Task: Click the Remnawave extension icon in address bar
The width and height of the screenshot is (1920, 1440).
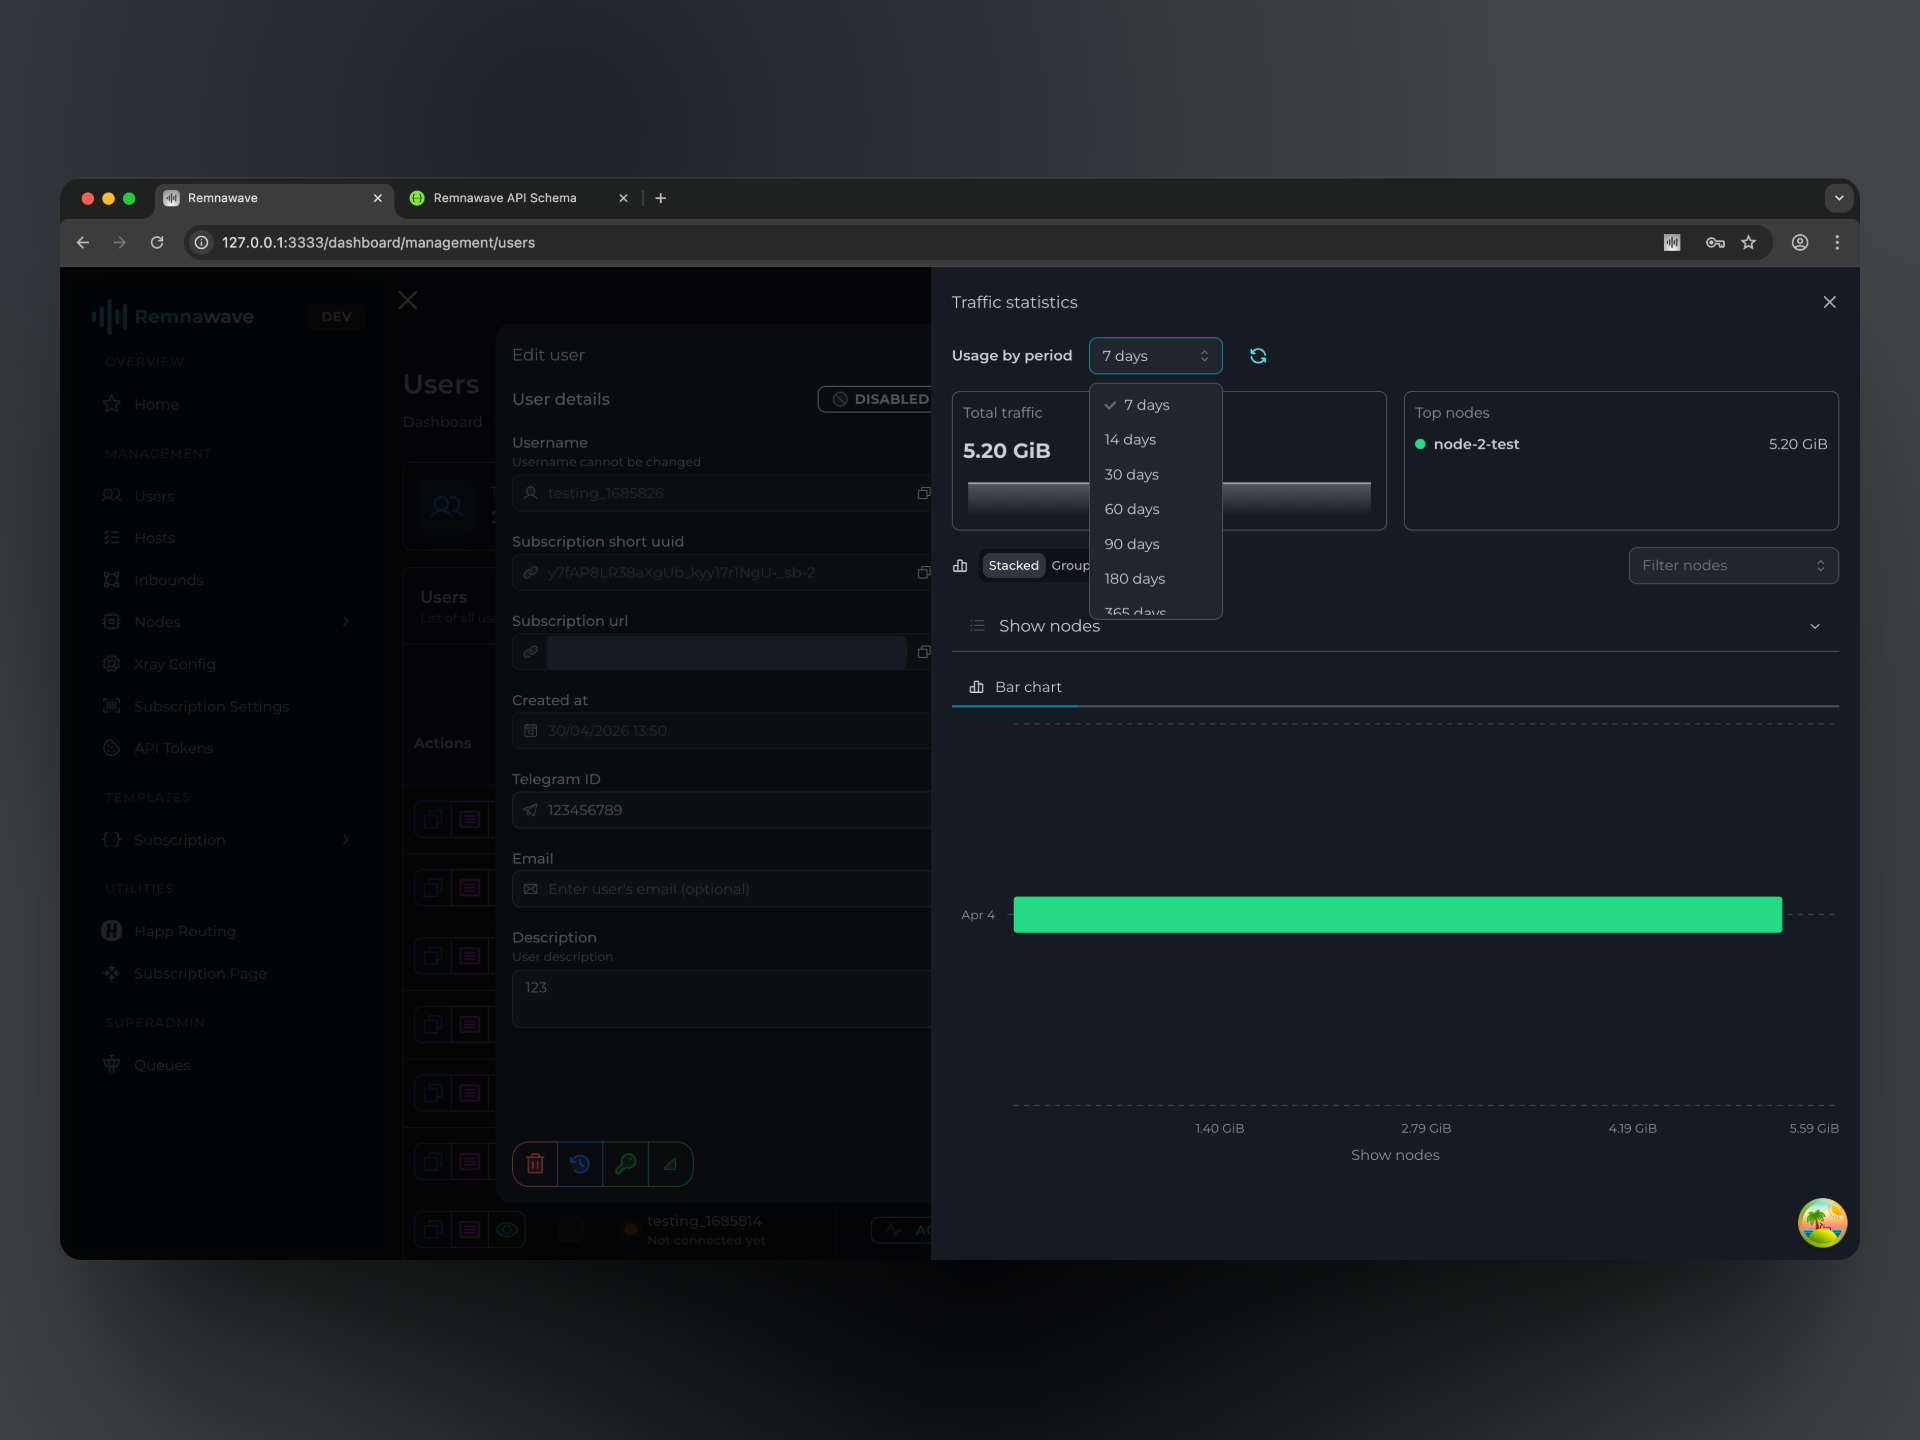Action: coord(1672,242)
